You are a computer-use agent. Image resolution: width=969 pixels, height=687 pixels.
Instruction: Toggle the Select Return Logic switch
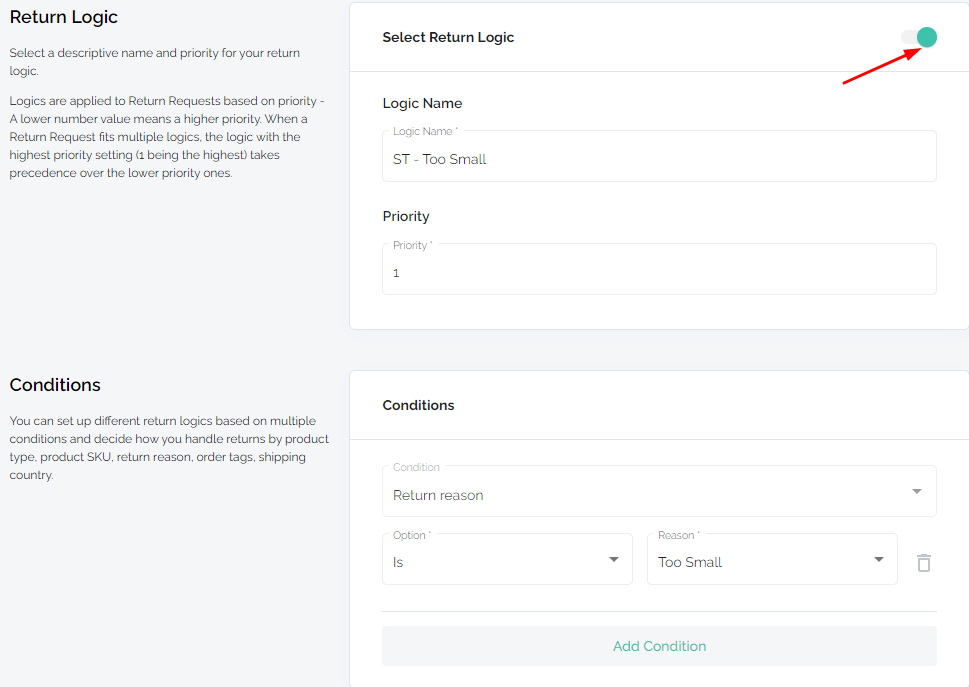coord(919,38)
